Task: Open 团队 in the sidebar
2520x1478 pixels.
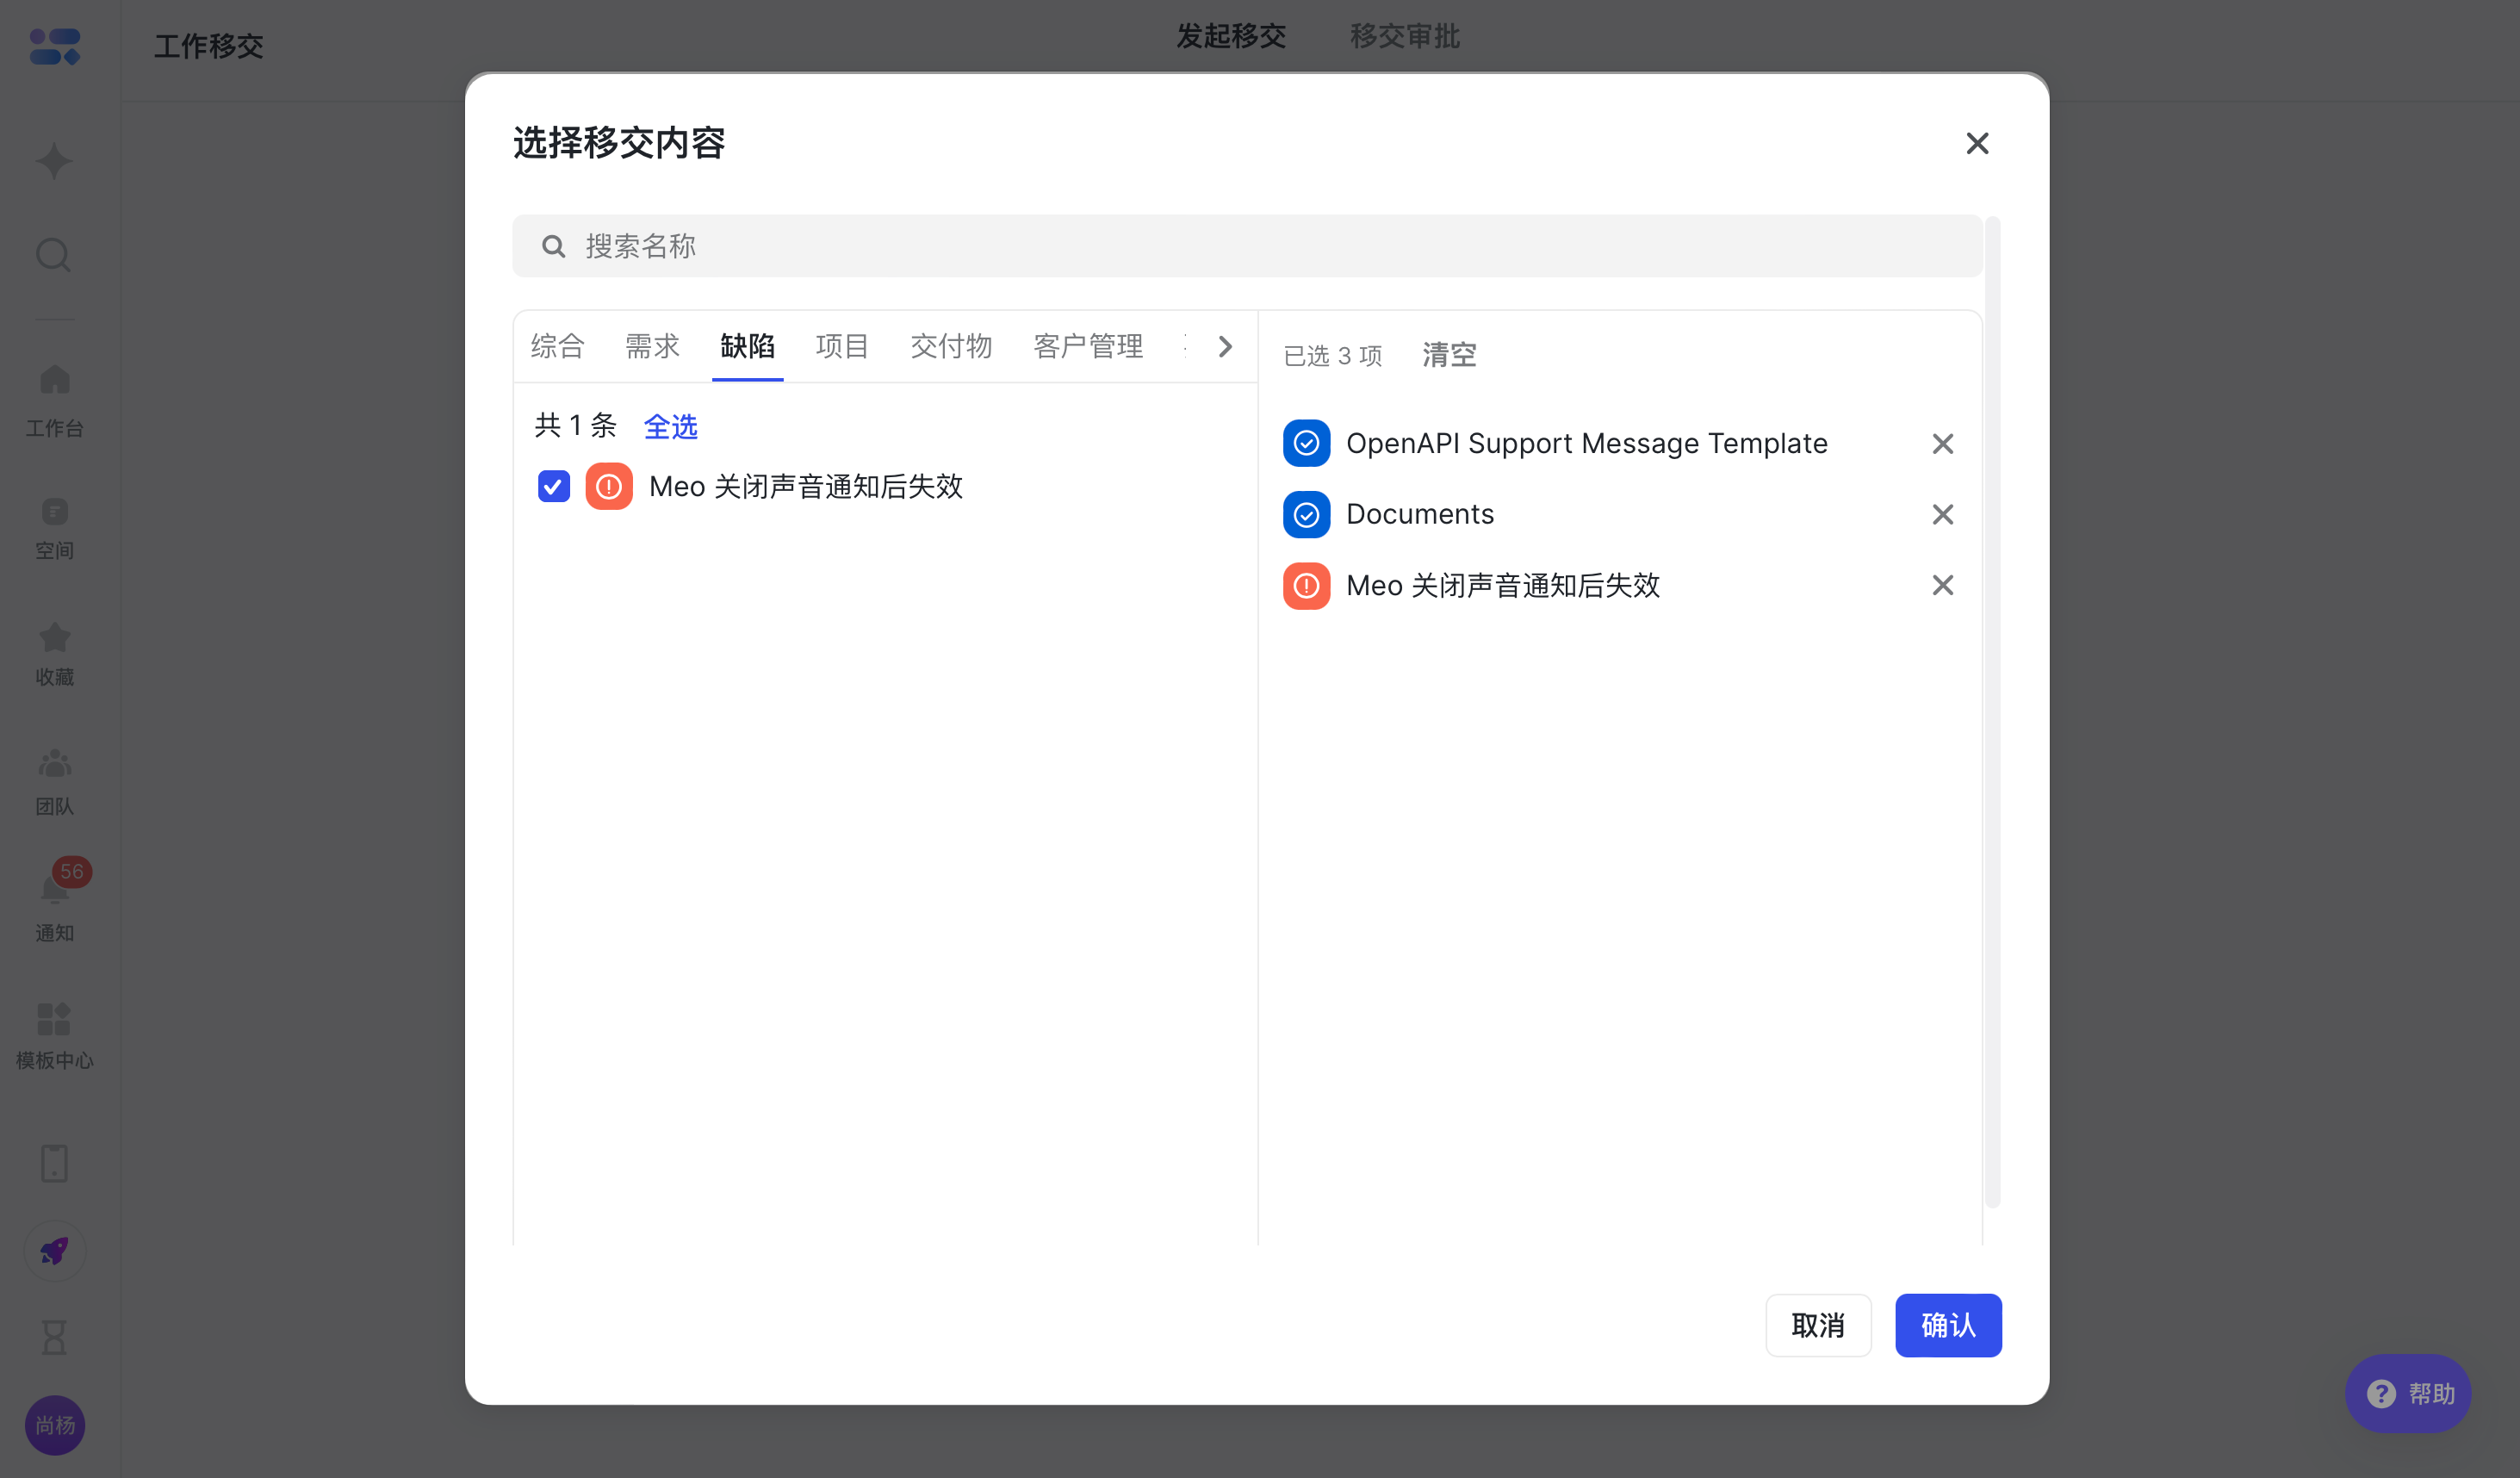Action: pos(54,782)
